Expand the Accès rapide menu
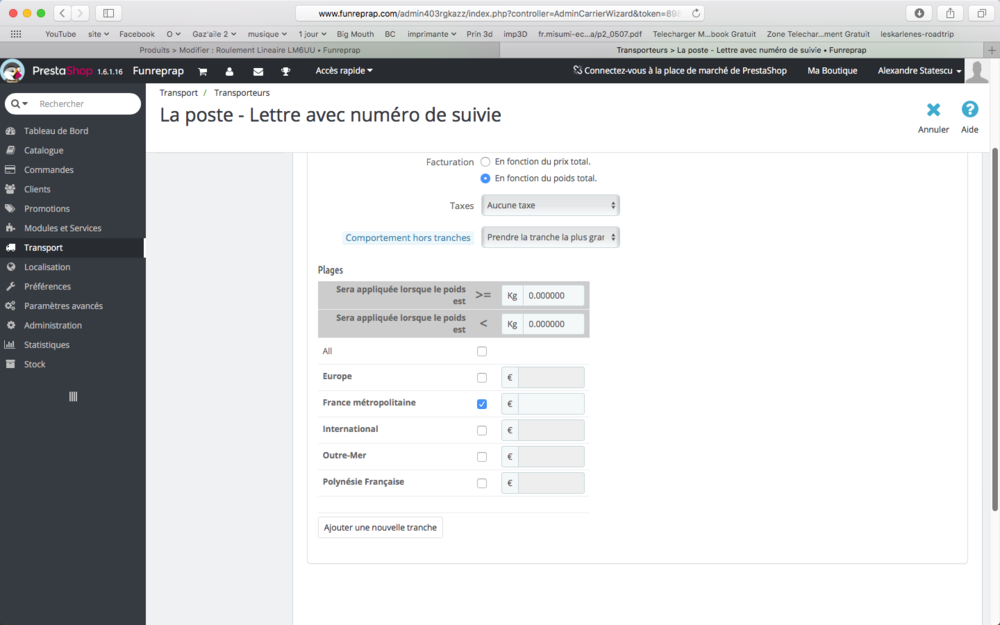Screen dimensions: 1000x625 click(344, 71)
